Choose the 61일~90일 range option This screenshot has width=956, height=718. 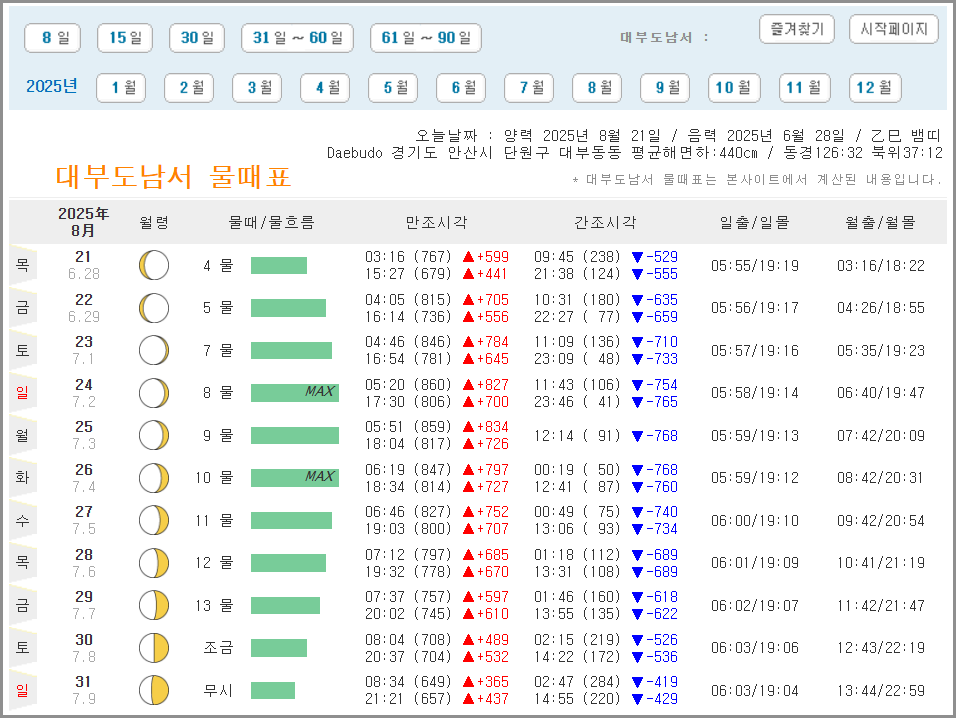pos(425,37)
